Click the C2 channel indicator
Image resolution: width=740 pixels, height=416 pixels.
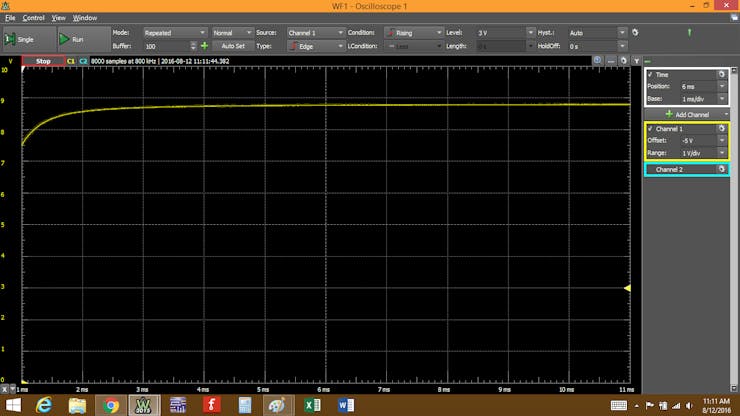coord(83,61)
